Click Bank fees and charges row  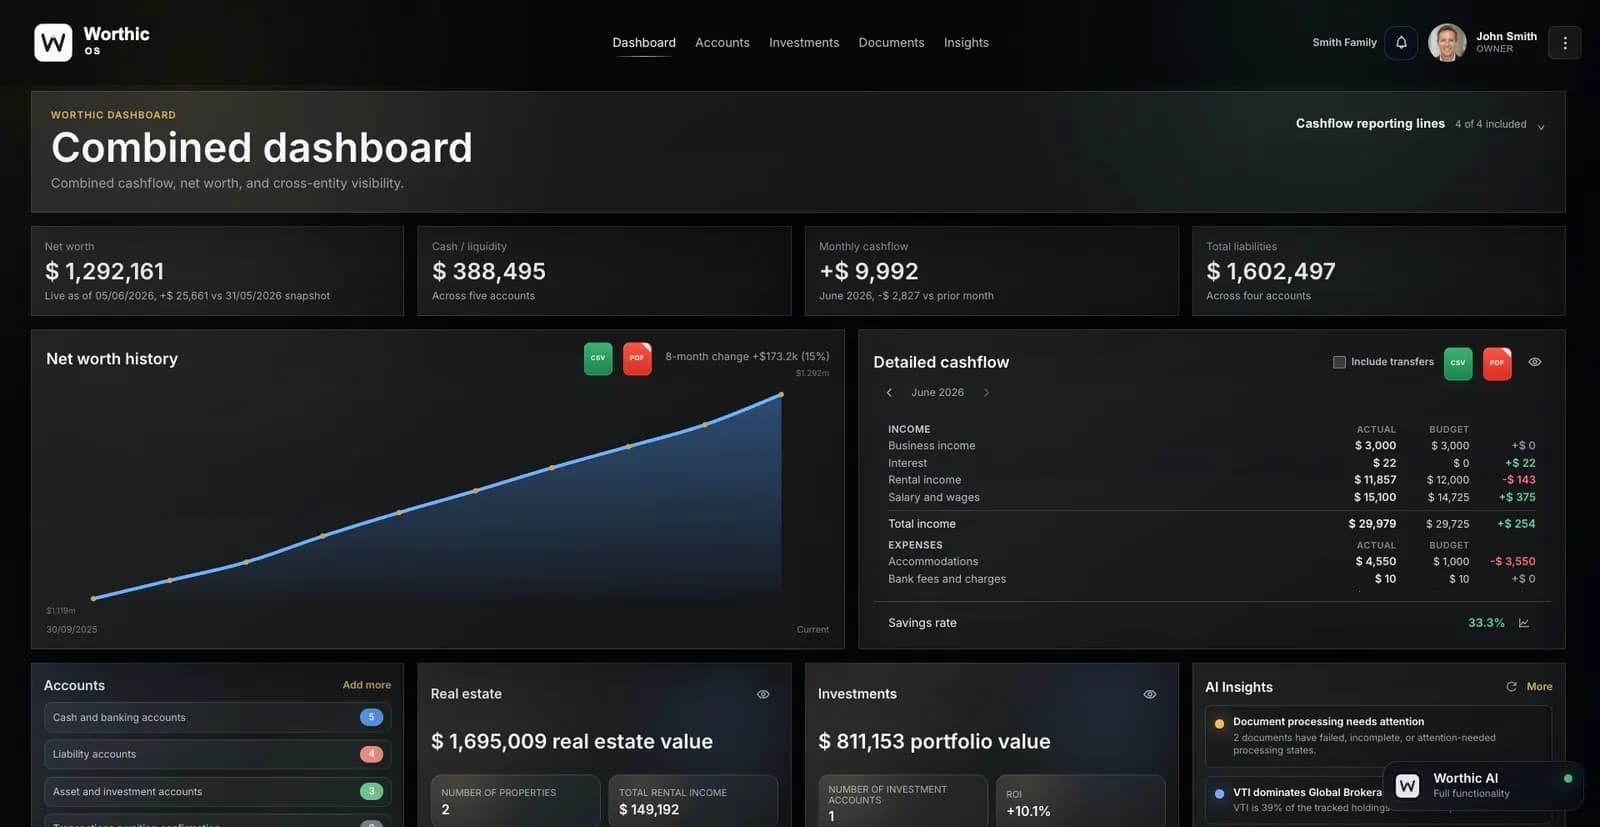(x=1212, y=579)
